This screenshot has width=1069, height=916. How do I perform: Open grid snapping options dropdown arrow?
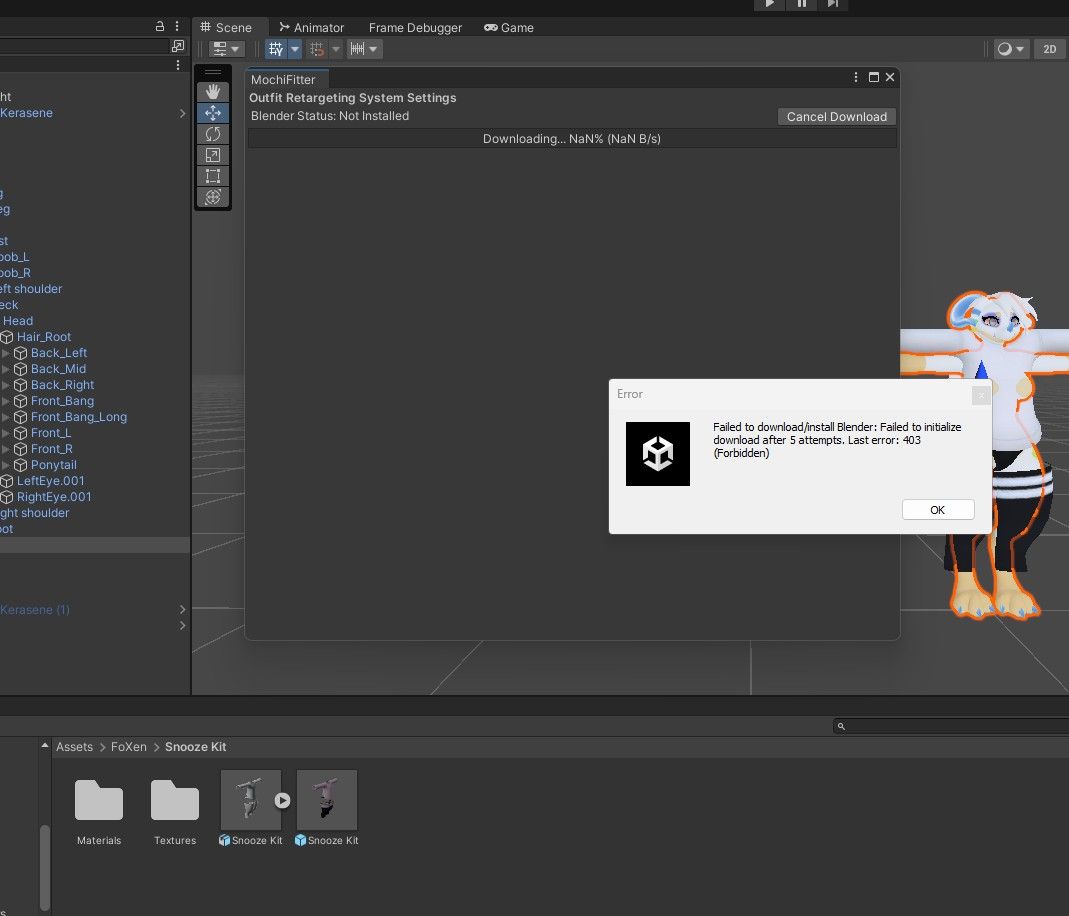point(295,49)
